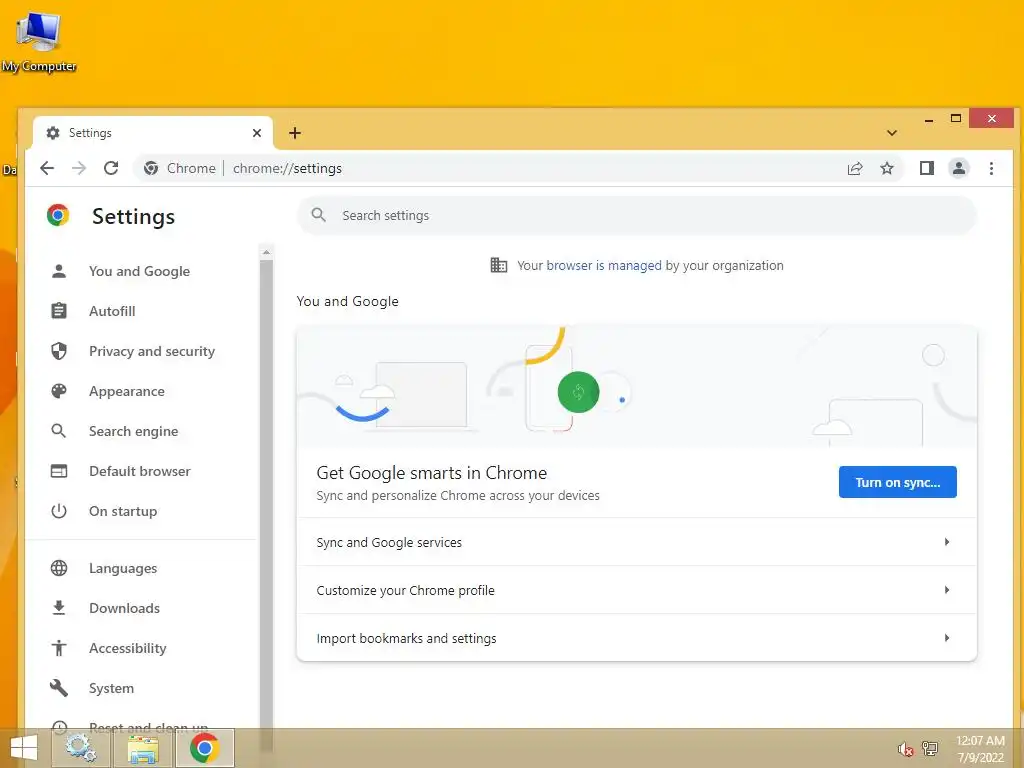Screen dimensions: 1024x768
Task: Select You and Google in sidebar
Action: tap(139, 271)
